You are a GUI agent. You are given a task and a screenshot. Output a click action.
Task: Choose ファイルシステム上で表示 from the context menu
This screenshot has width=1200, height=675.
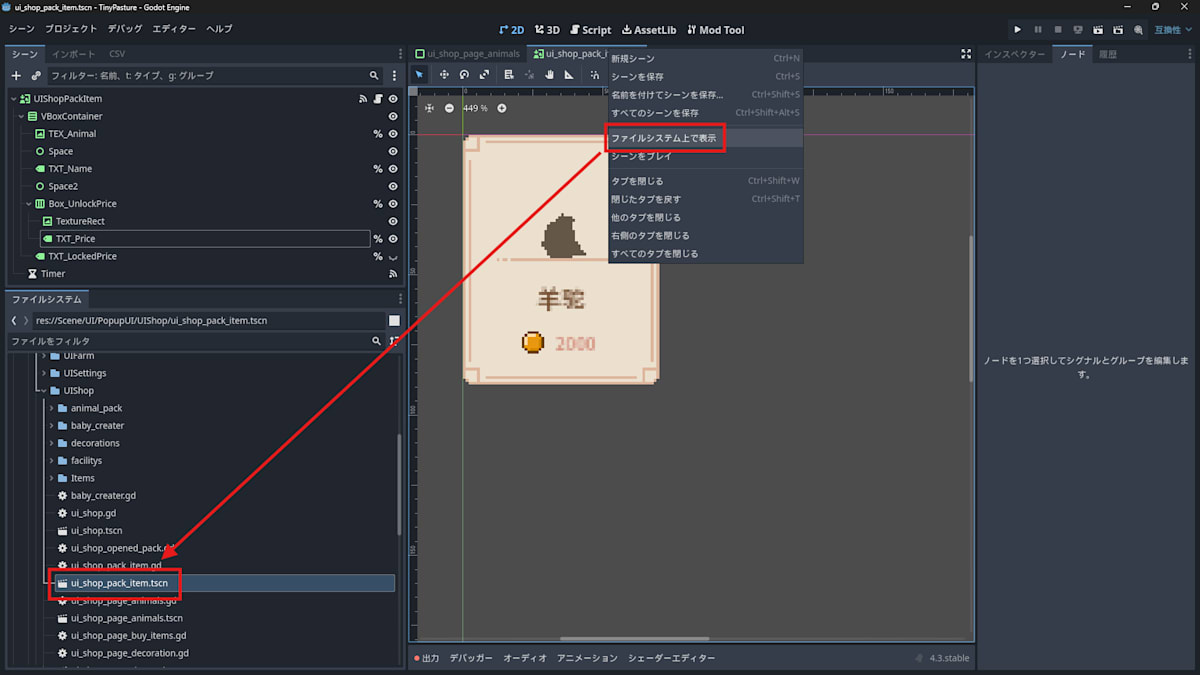click(706, 138)
